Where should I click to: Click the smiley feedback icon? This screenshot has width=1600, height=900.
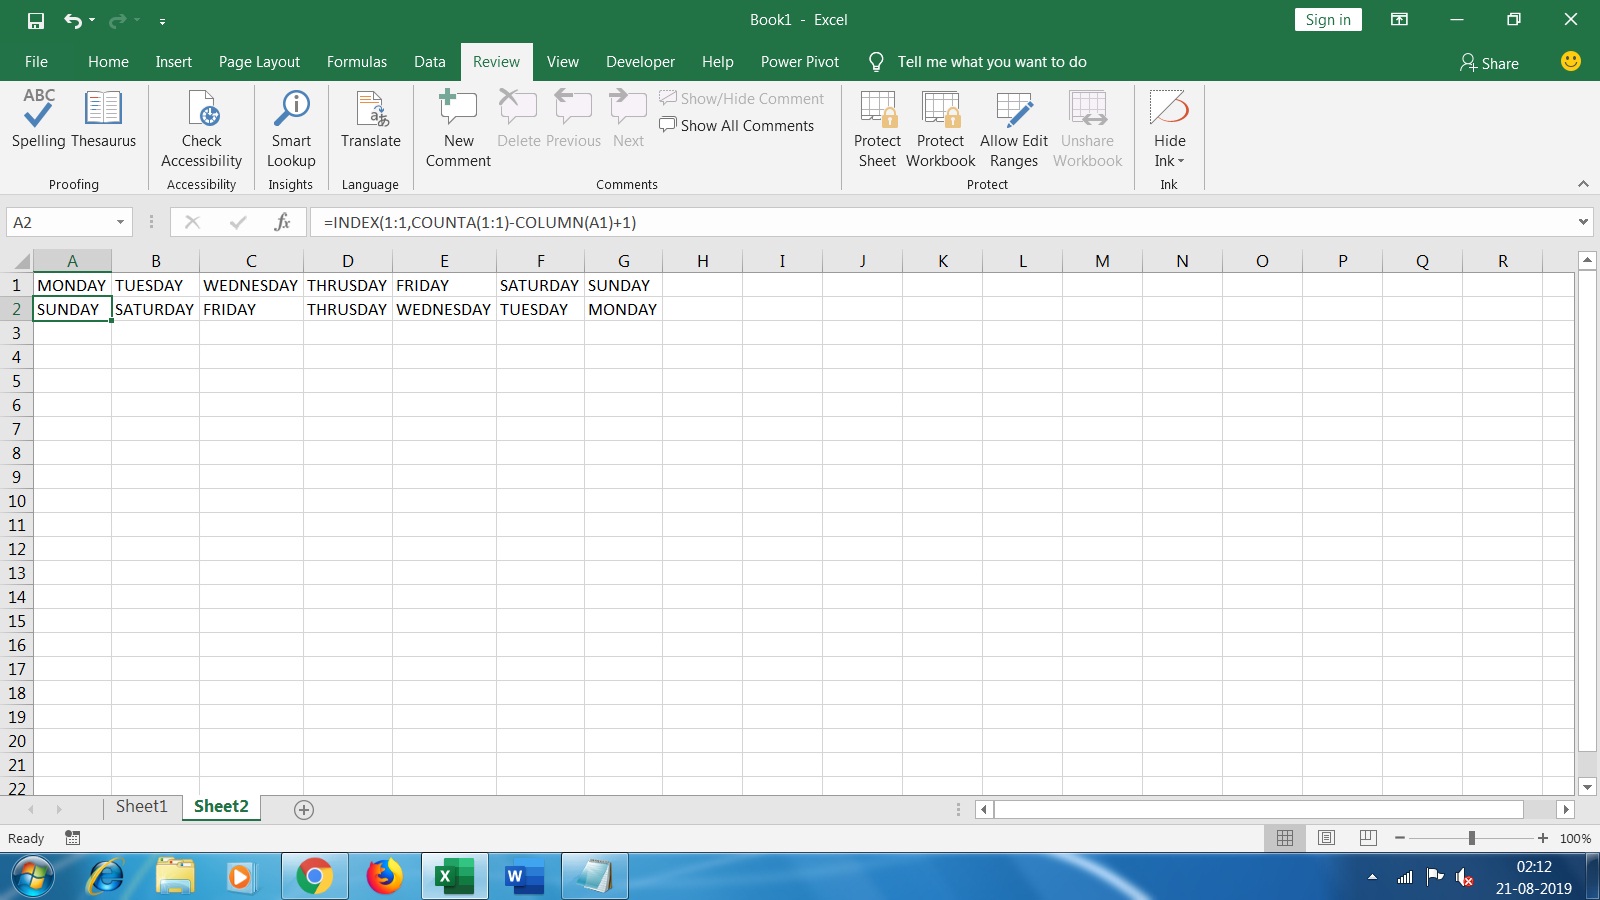[1570, 62]
